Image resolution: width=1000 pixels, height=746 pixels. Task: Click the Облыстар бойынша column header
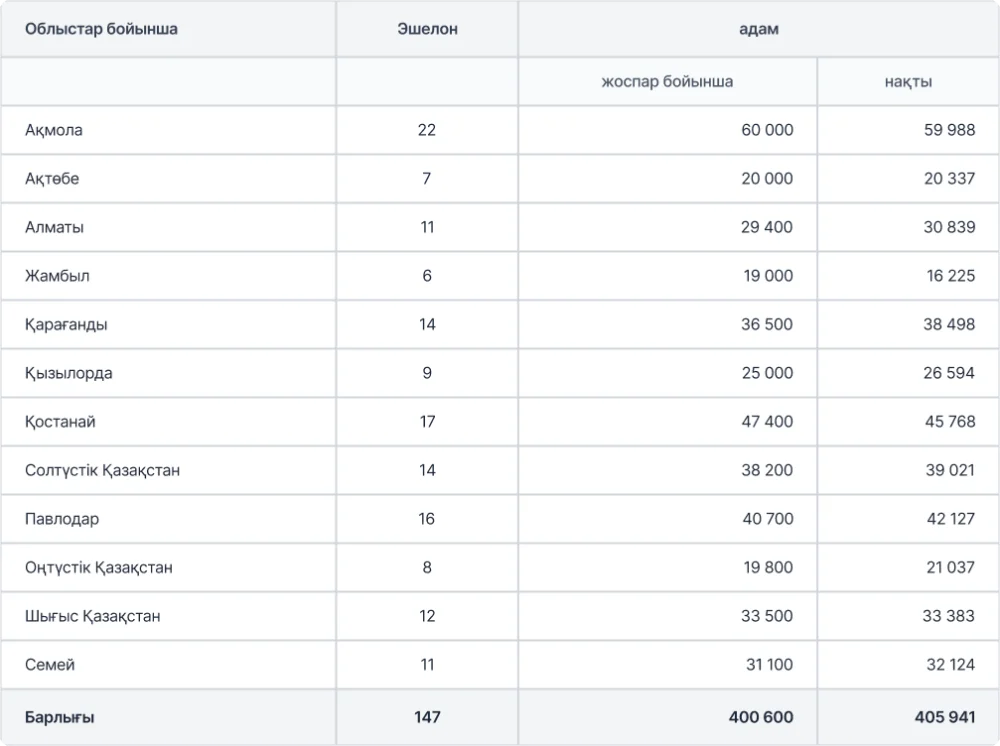(101, 29)
